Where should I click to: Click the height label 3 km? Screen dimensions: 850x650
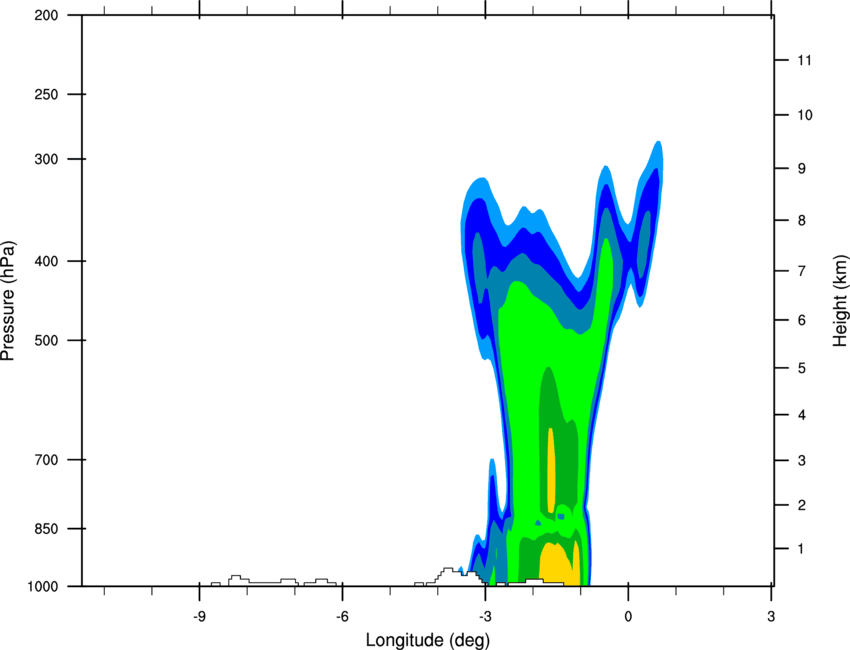pyautogui.click(x=802, y=461)
